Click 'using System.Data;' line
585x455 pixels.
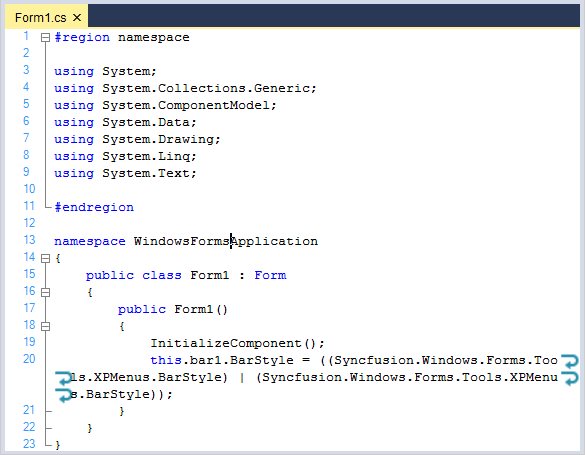pyautogui.click(x=125, y=122)
